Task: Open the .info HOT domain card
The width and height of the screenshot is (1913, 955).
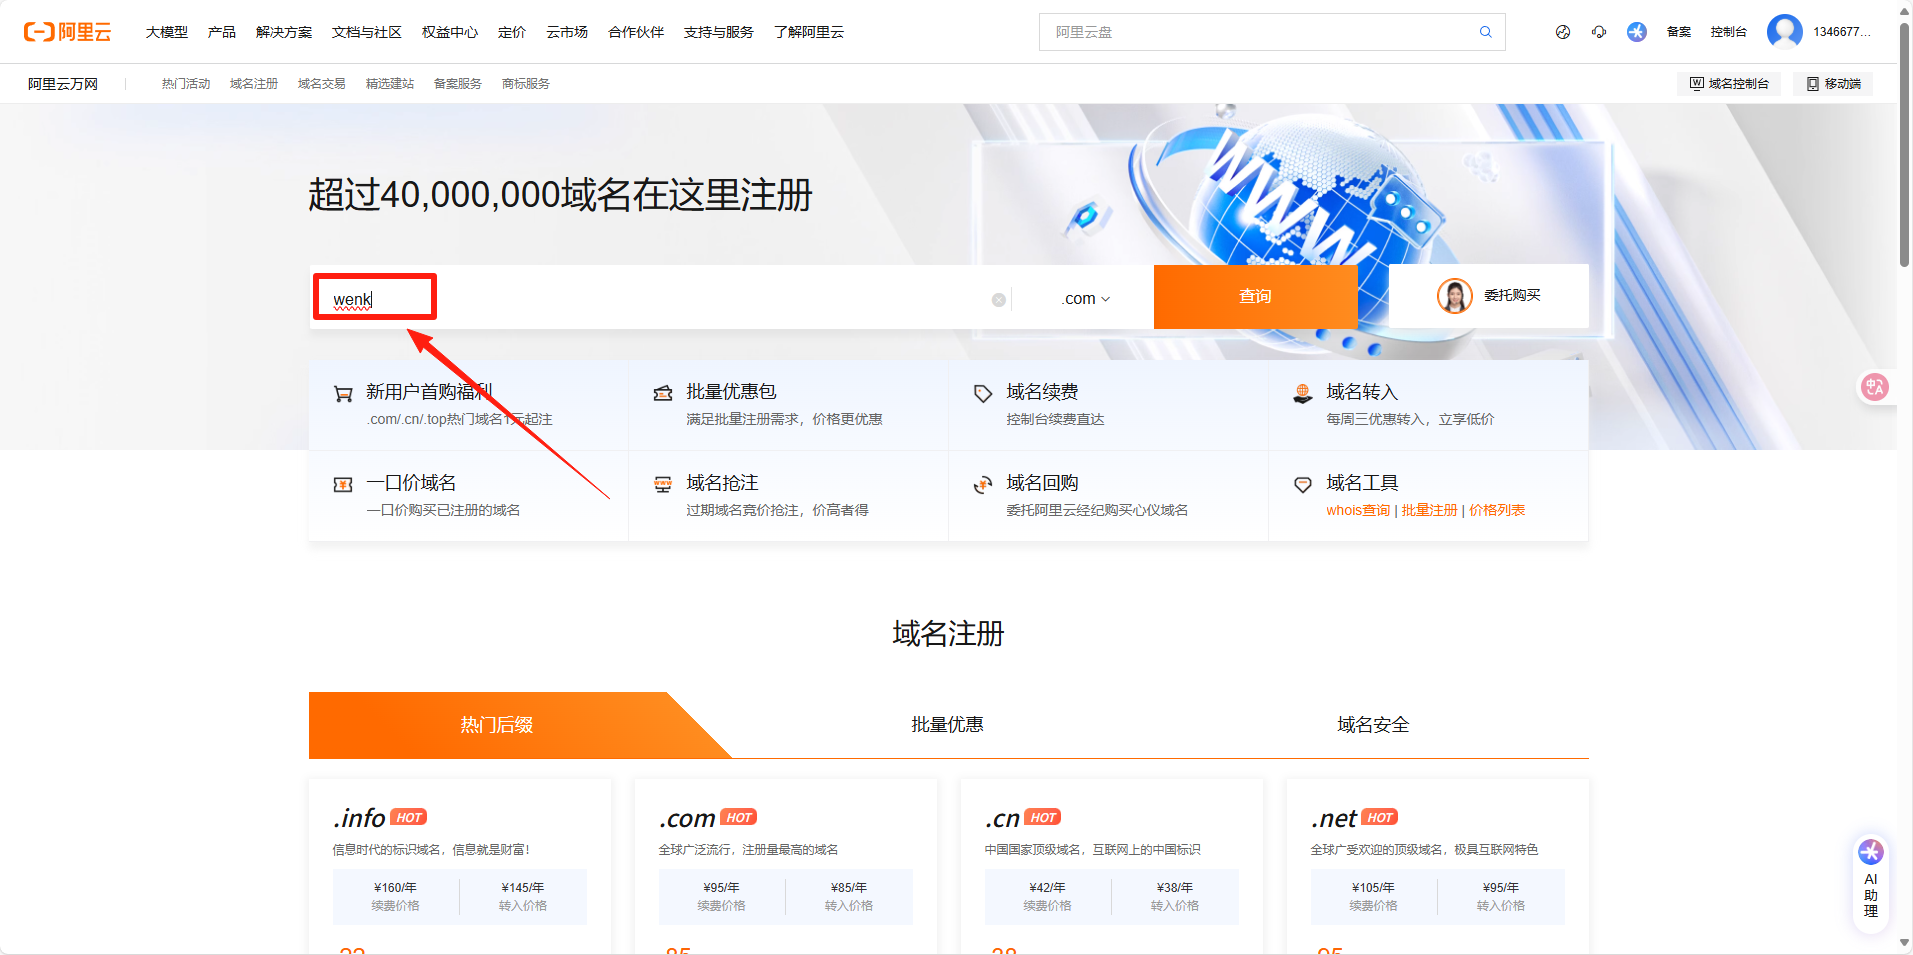Action: point(460,866)
